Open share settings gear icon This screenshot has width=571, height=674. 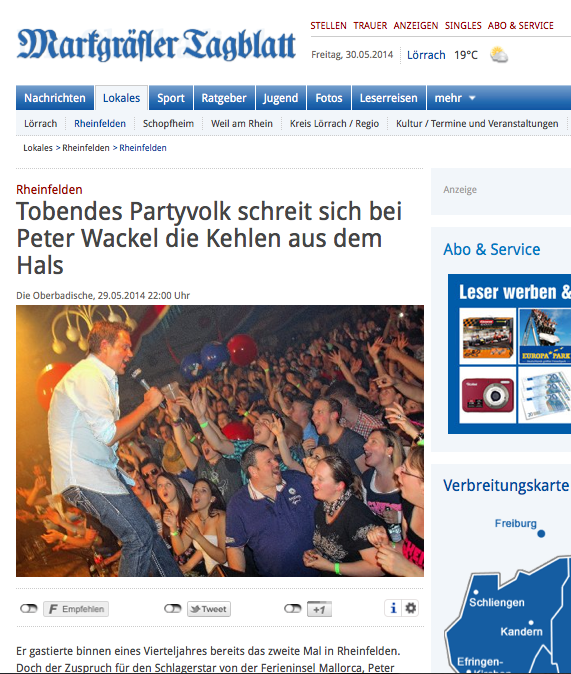coord(410,608)
